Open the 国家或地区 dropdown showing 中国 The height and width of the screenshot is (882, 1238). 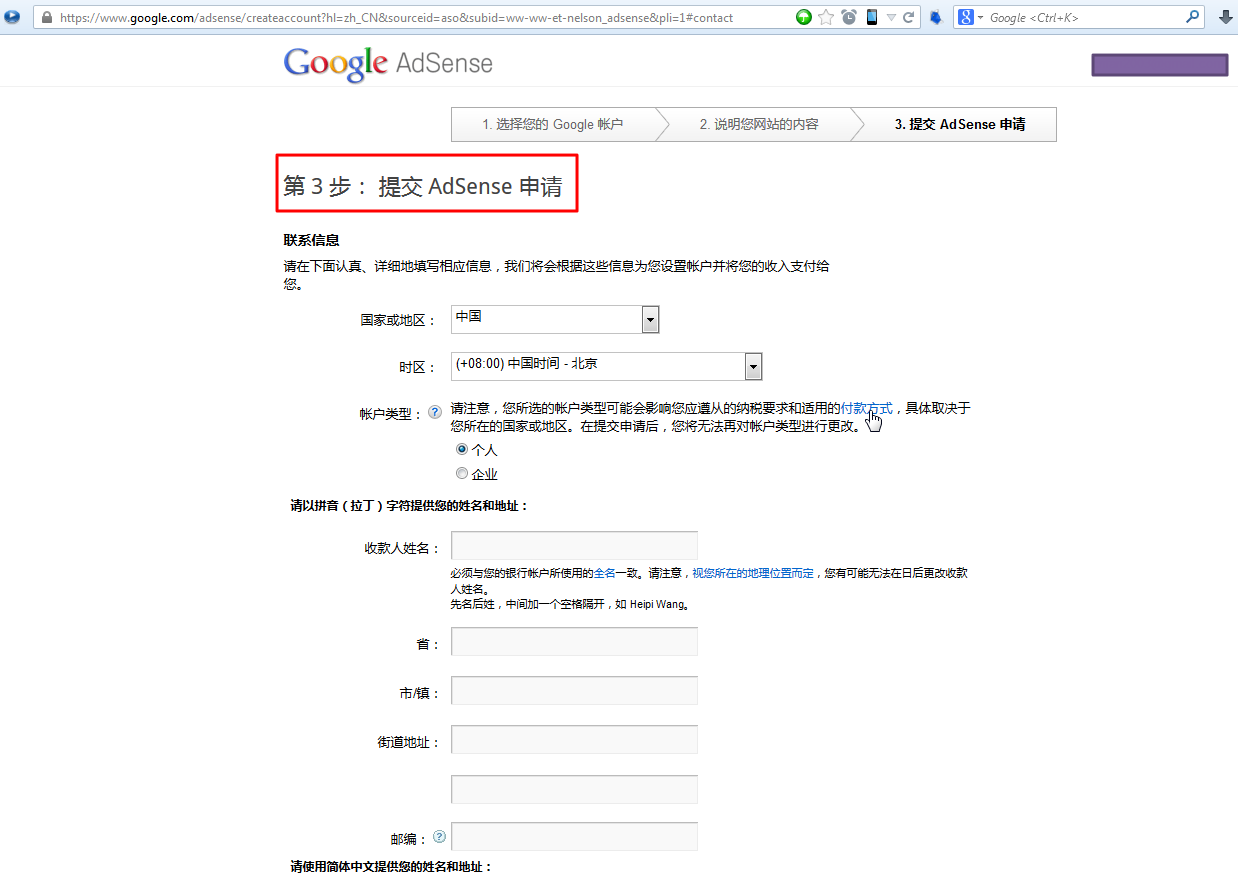click(555, 319)
